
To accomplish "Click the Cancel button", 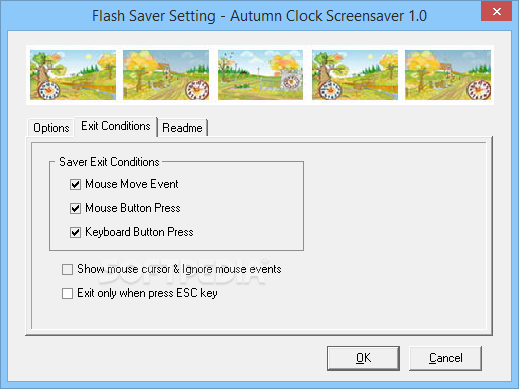I will point(445,358).
